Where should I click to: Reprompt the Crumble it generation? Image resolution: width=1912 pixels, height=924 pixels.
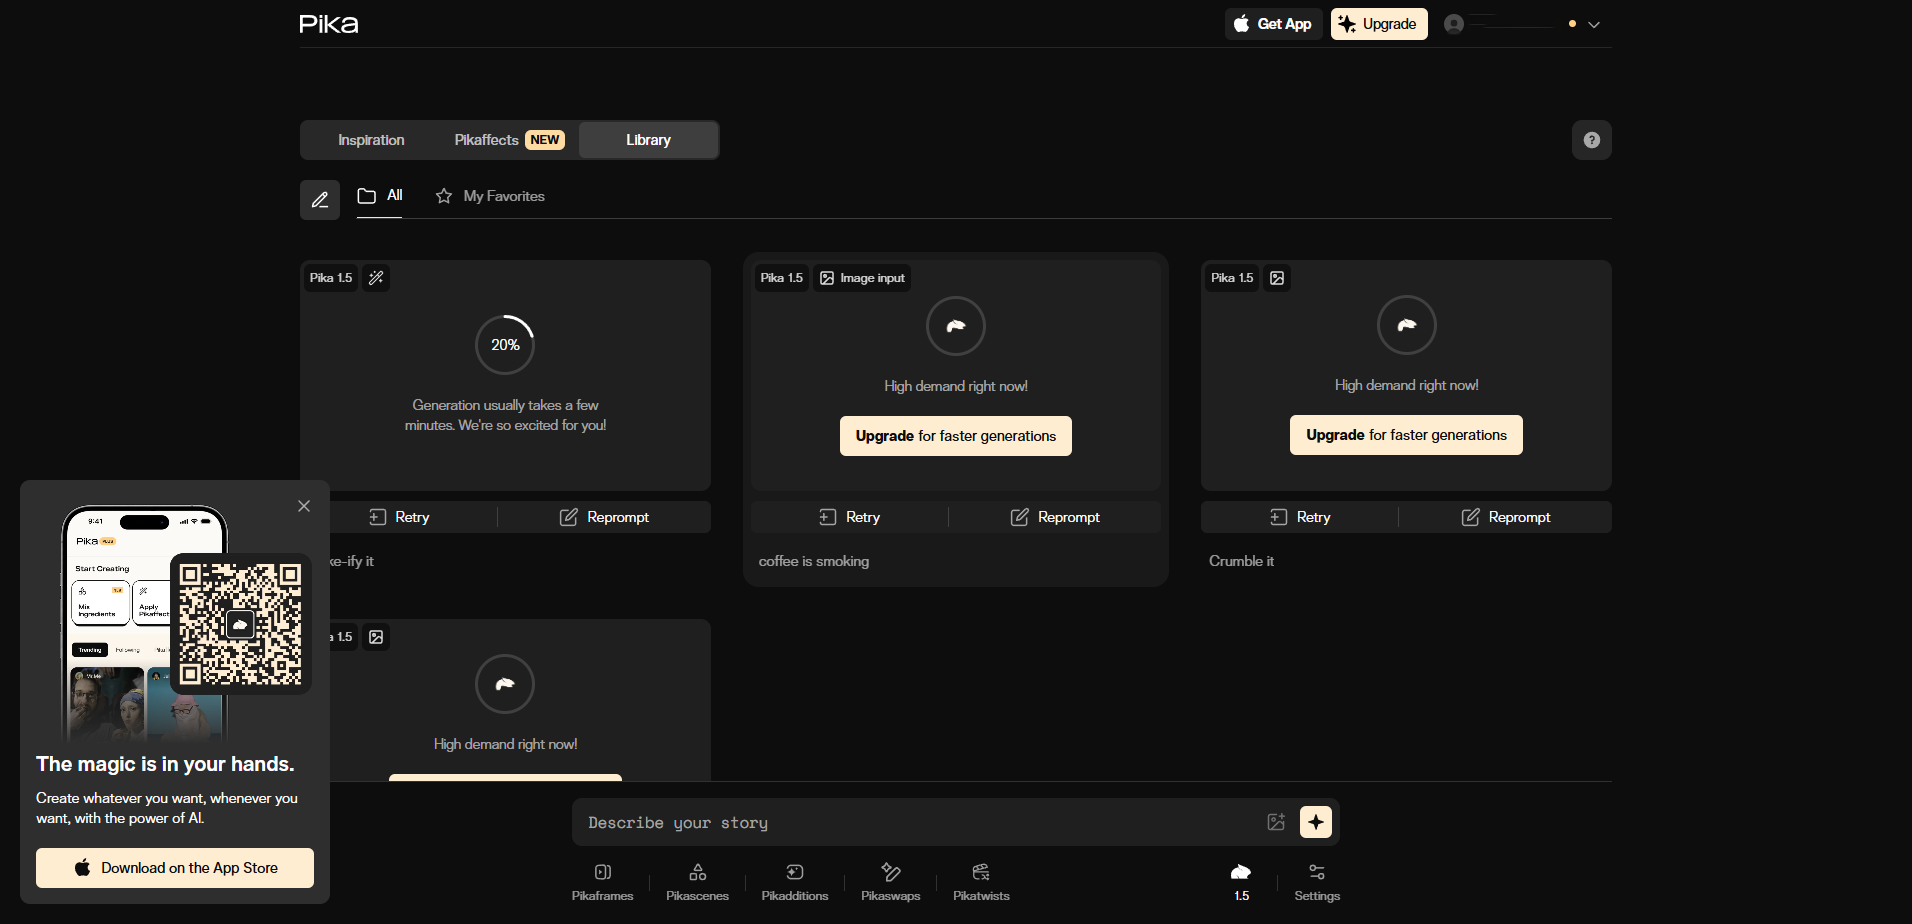1506,517
